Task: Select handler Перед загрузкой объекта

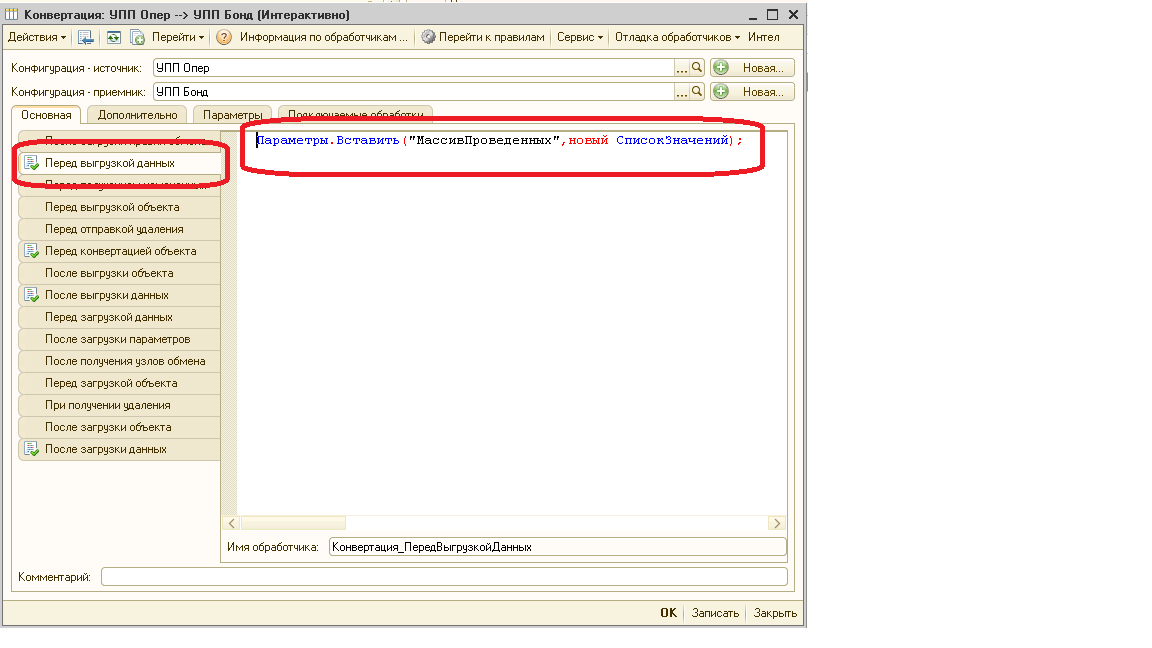Action: pyautogui.click(x=120, y=384)
